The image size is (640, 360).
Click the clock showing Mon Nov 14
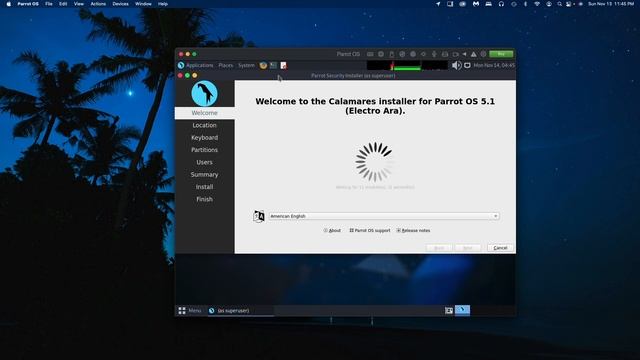(494, 65)
